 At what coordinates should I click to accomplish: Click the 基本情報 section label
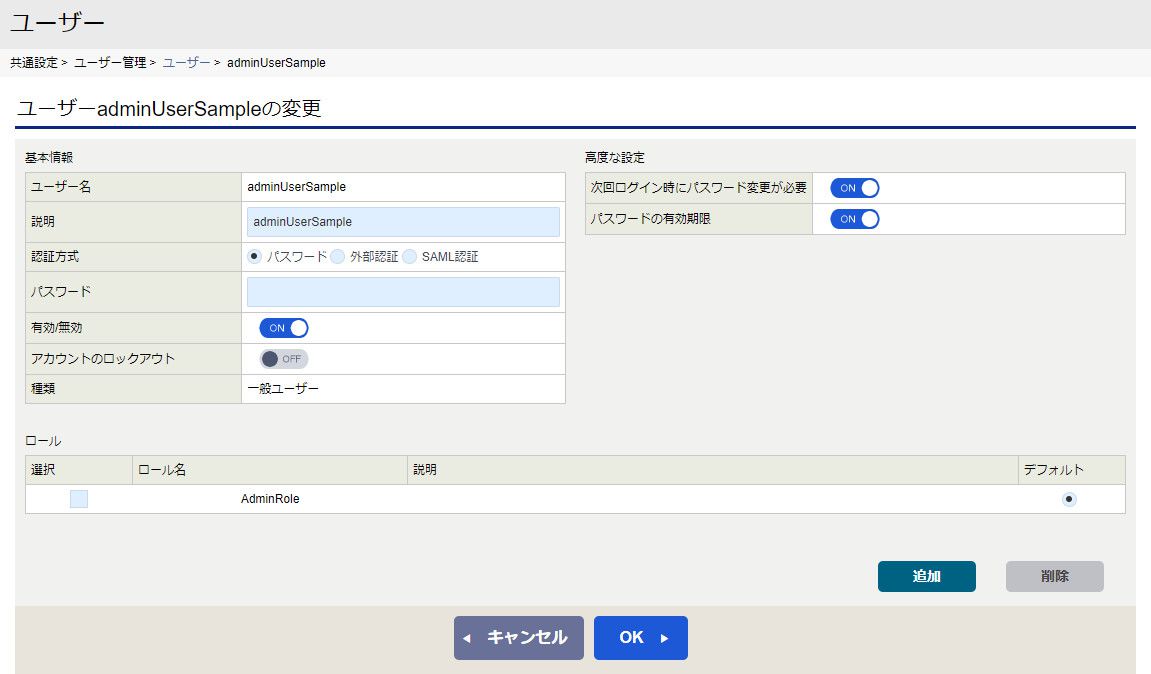point(48,157)
